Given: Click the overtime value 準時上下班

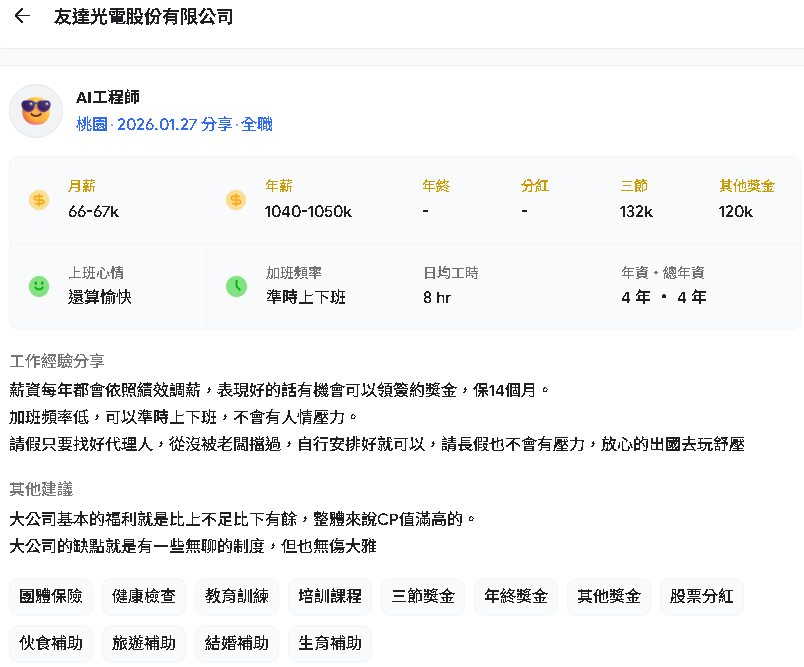Looking at the screenshot, I should click(x=306, y=297).
